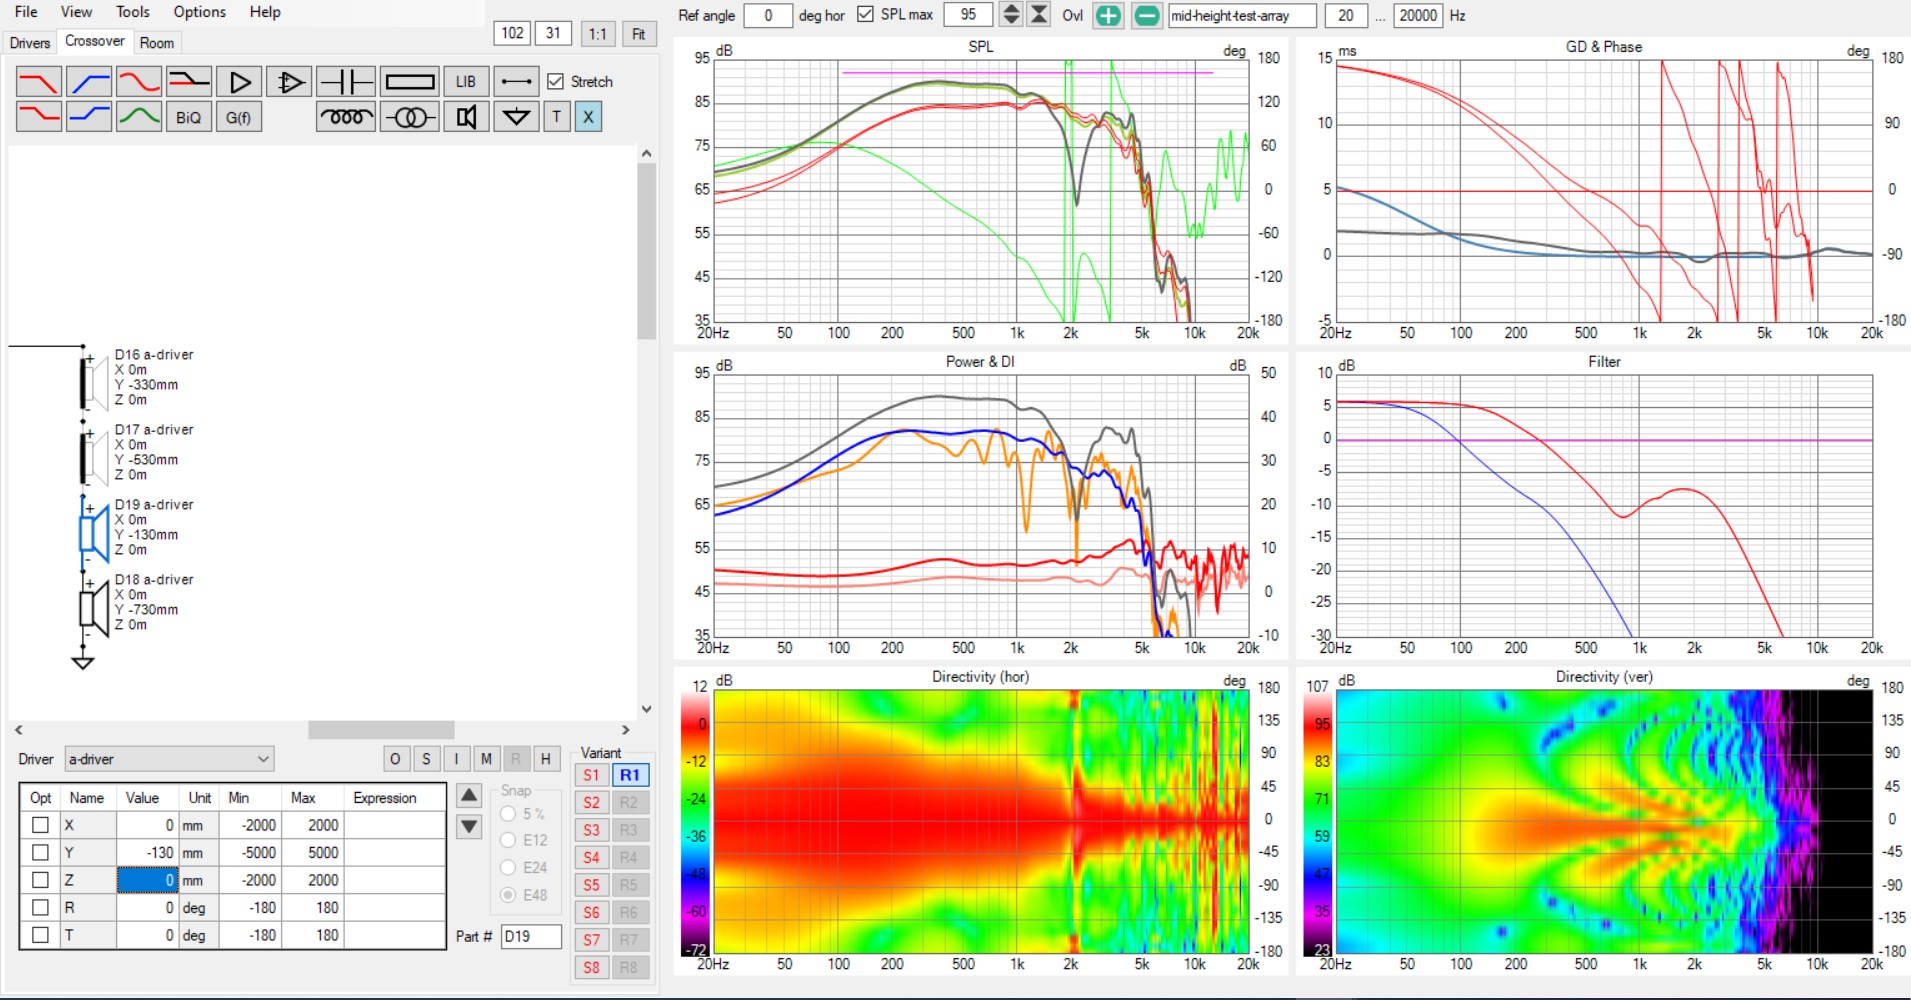Add a resistor component
This screenshot has height=1000, width=1911.
click(409, 81)
